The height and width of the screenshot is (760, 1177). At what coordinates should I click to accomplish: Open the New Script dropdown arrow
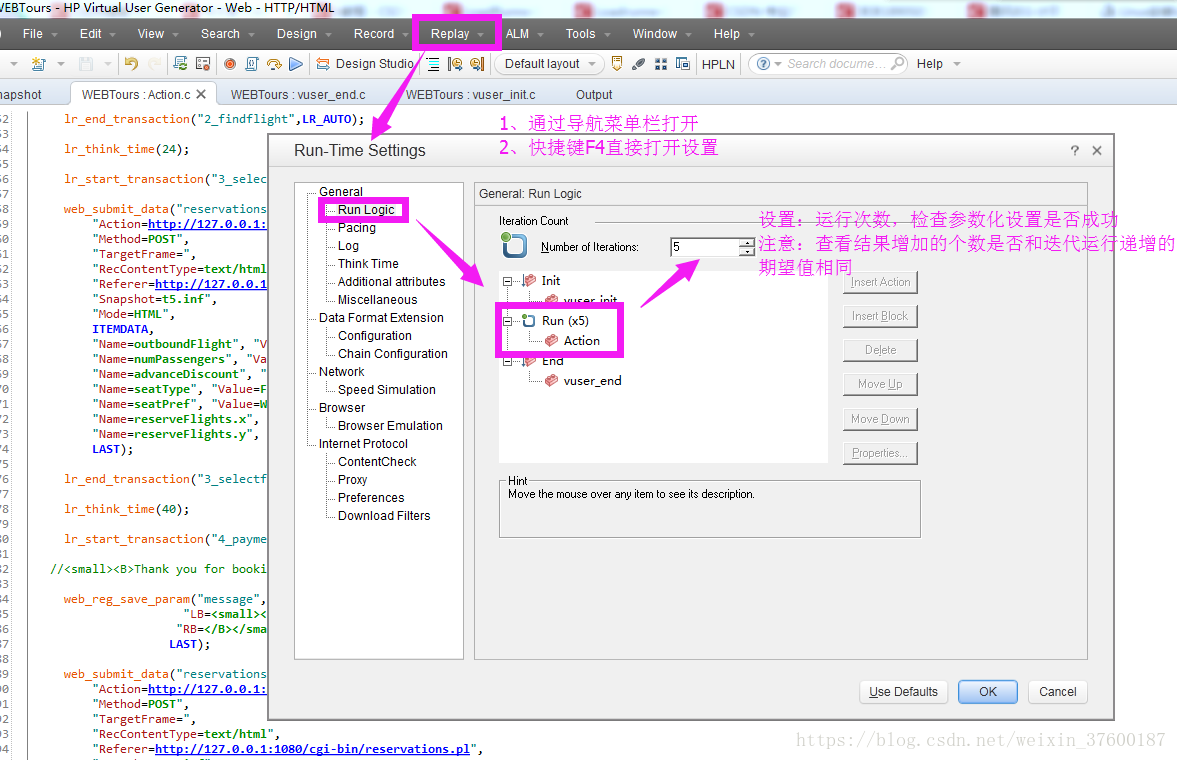[x=61, y=65]
